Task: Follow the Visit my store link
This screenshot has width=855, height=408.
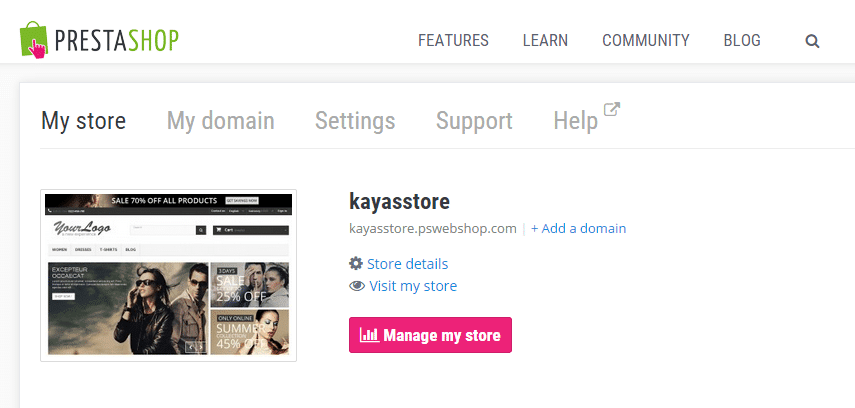Action: [413, 286]
